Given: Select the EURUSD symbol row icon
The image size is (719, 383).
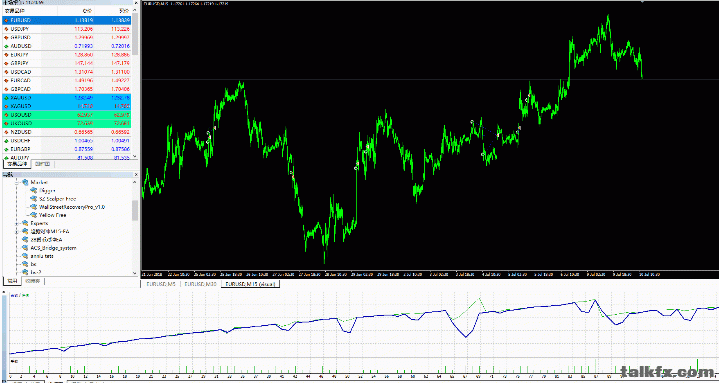Looking at the screenshot, I should 6,20.
